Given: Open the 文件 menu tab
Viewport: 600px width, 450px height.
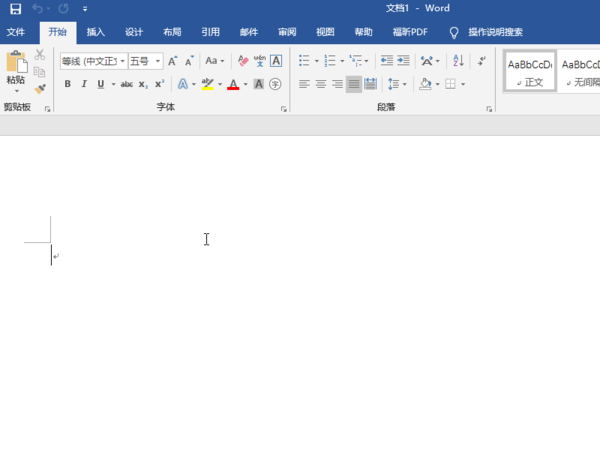Looking at the screenshot, I should click(x=16, y=32).
